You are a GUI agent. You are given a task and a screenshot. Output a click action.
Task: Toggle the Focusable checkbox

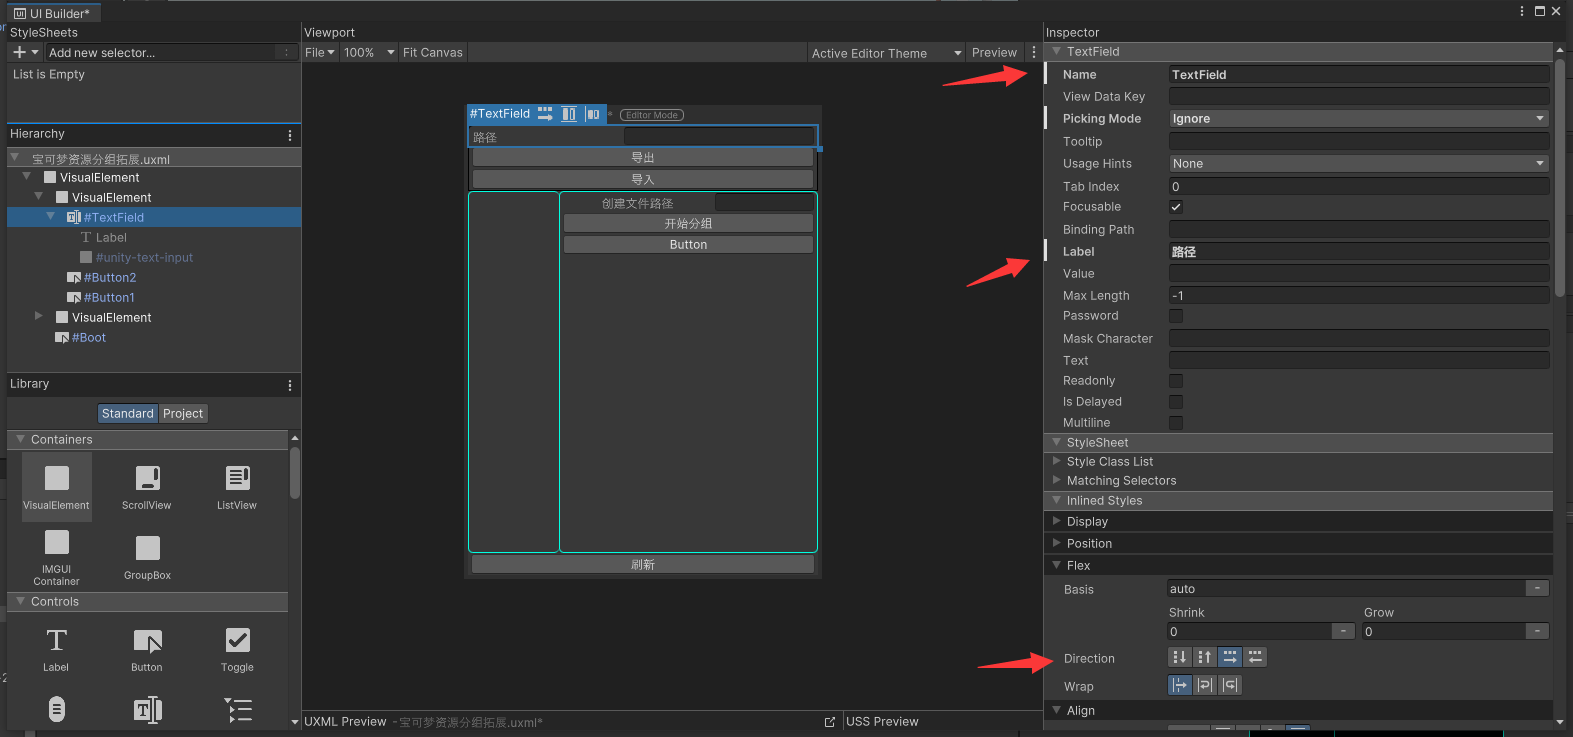1176,207
